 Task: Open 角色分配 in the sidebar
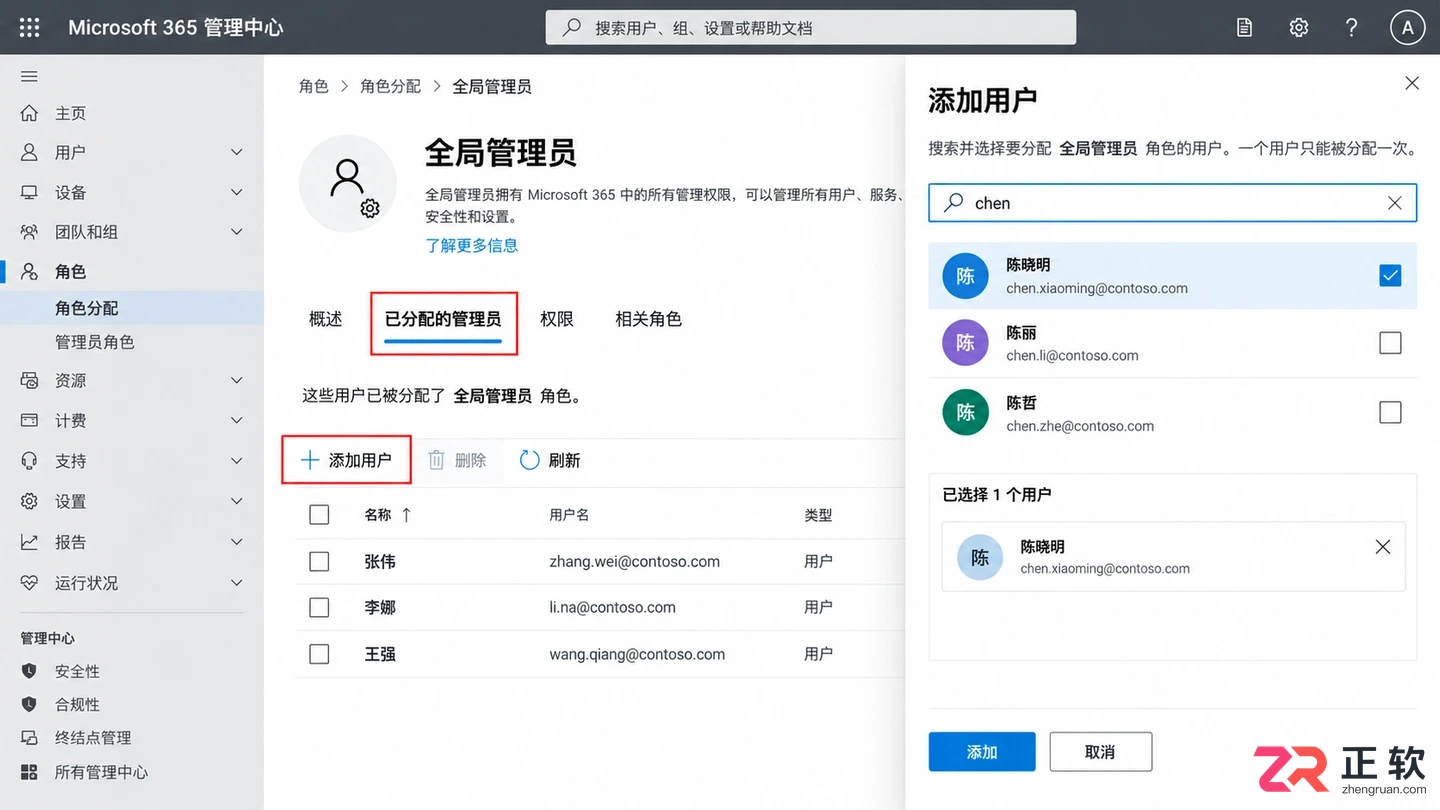(132, 308)
